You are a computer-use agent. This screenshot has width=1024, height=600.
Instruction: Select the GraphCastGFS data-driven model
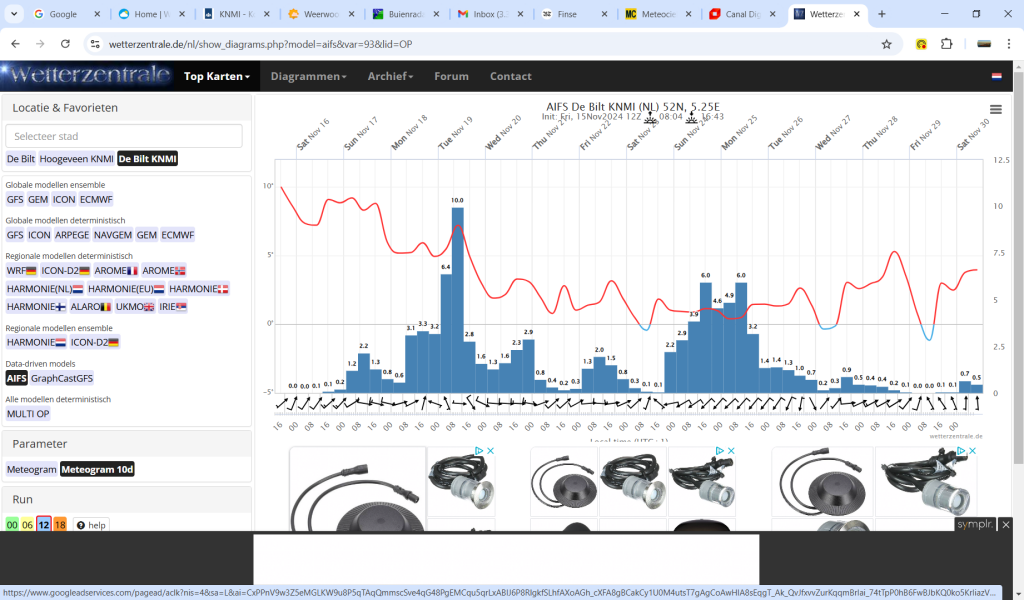[62, 378]
